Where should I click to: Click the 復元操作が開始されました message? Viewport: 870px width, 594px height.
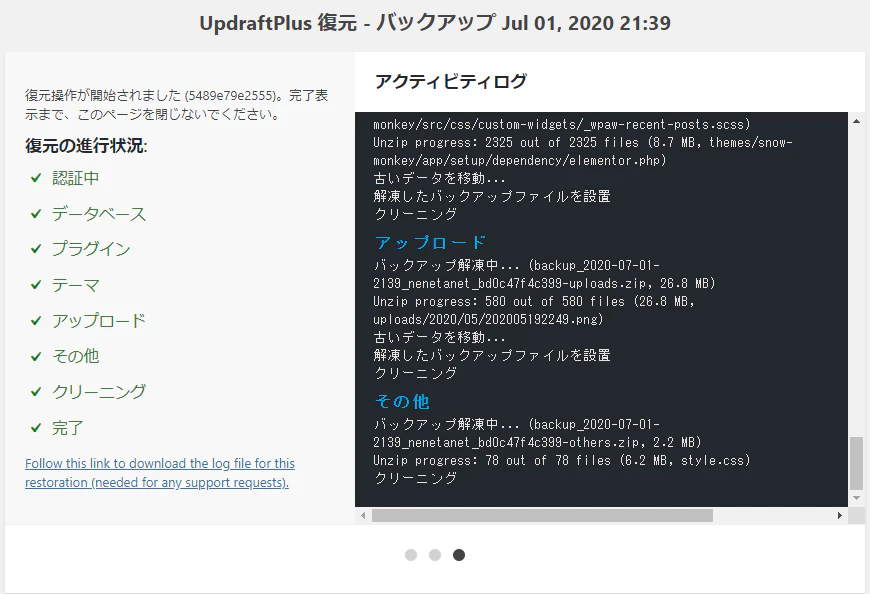(176, 105)
